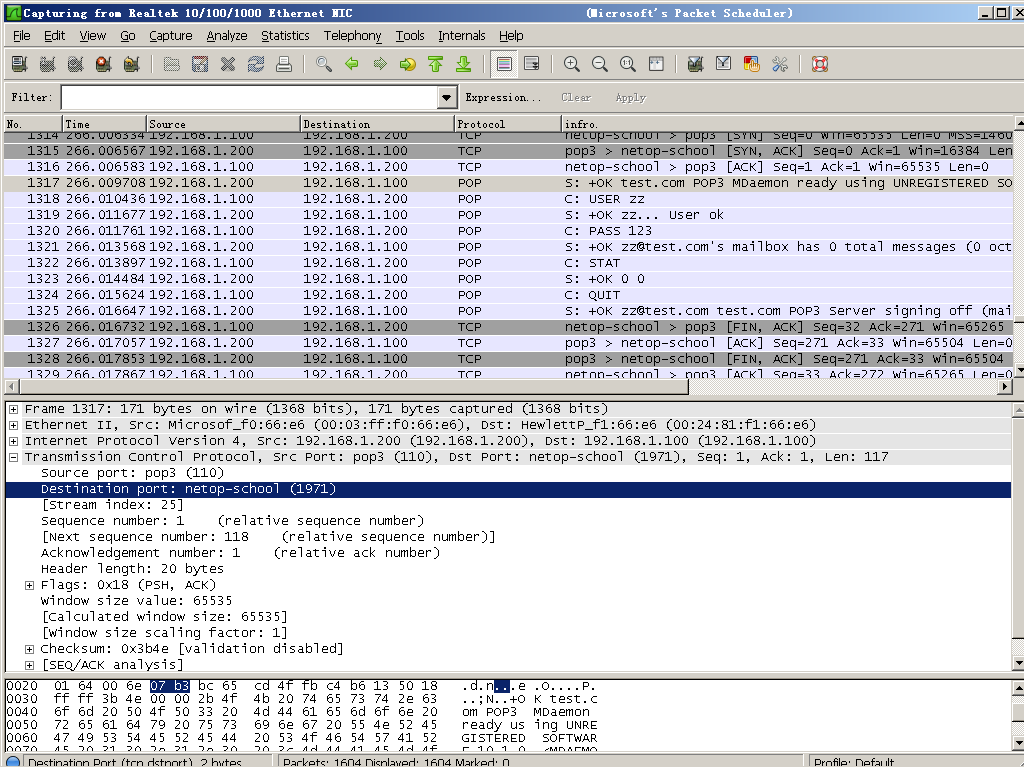The height and width of the screenshot is (768, 1024).
Task: Click the Expression... button
Action: 503,97
